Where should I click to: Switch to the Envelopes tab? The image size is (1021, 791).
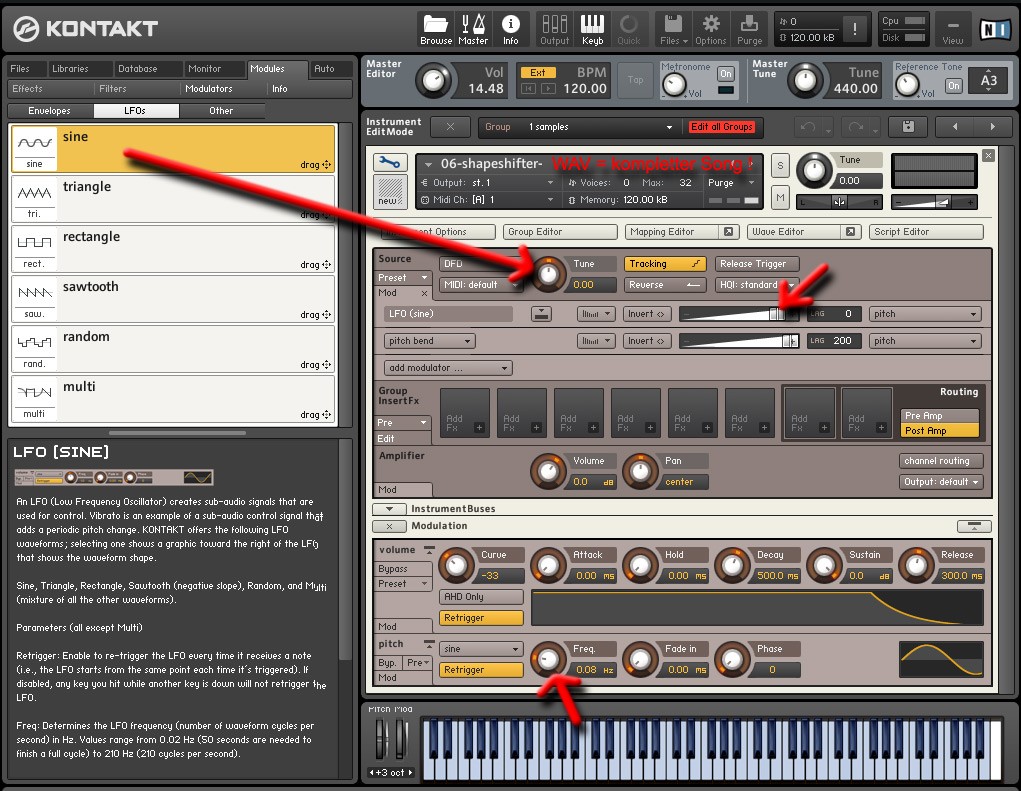49,111
